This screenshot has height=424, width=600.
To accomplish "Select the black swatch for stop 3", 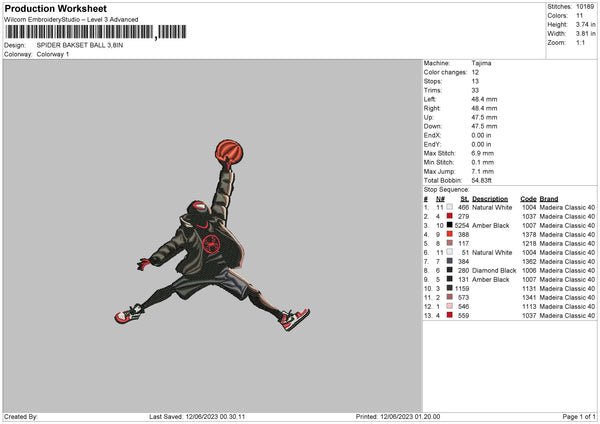I will coord(449,225).
